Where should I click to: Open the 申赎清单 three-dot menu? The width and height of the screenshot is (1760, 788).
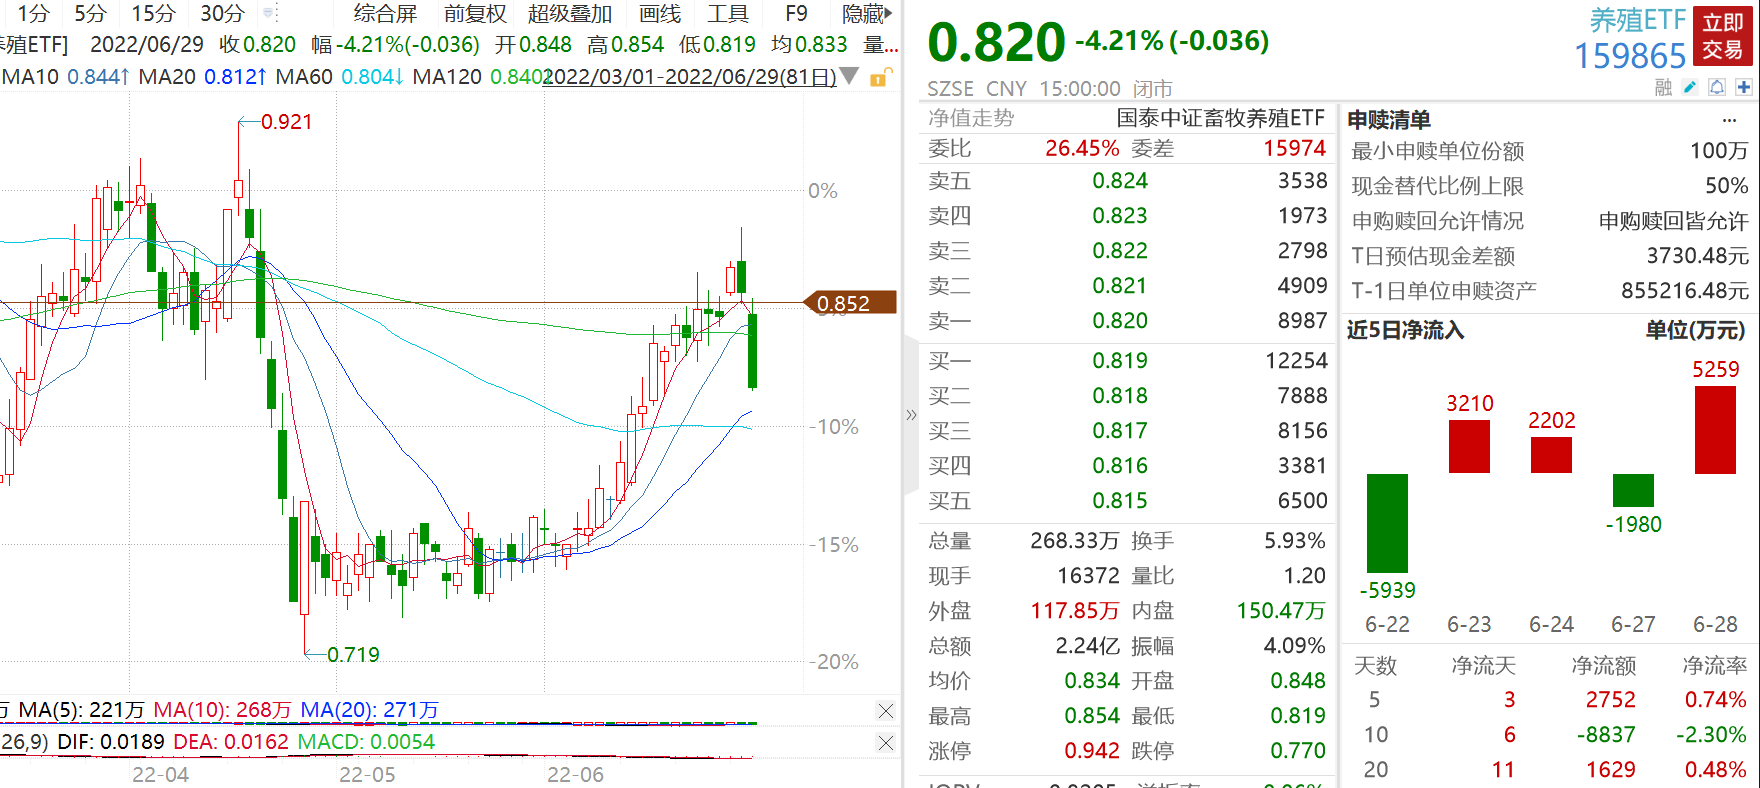click(1729, 120)
